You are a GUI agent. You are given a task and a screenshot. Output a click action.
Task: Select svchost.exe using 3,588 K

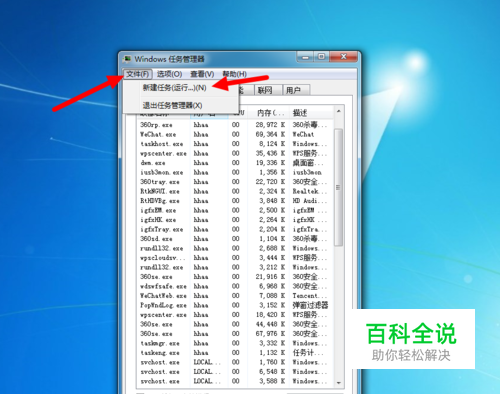click(160, 381)
